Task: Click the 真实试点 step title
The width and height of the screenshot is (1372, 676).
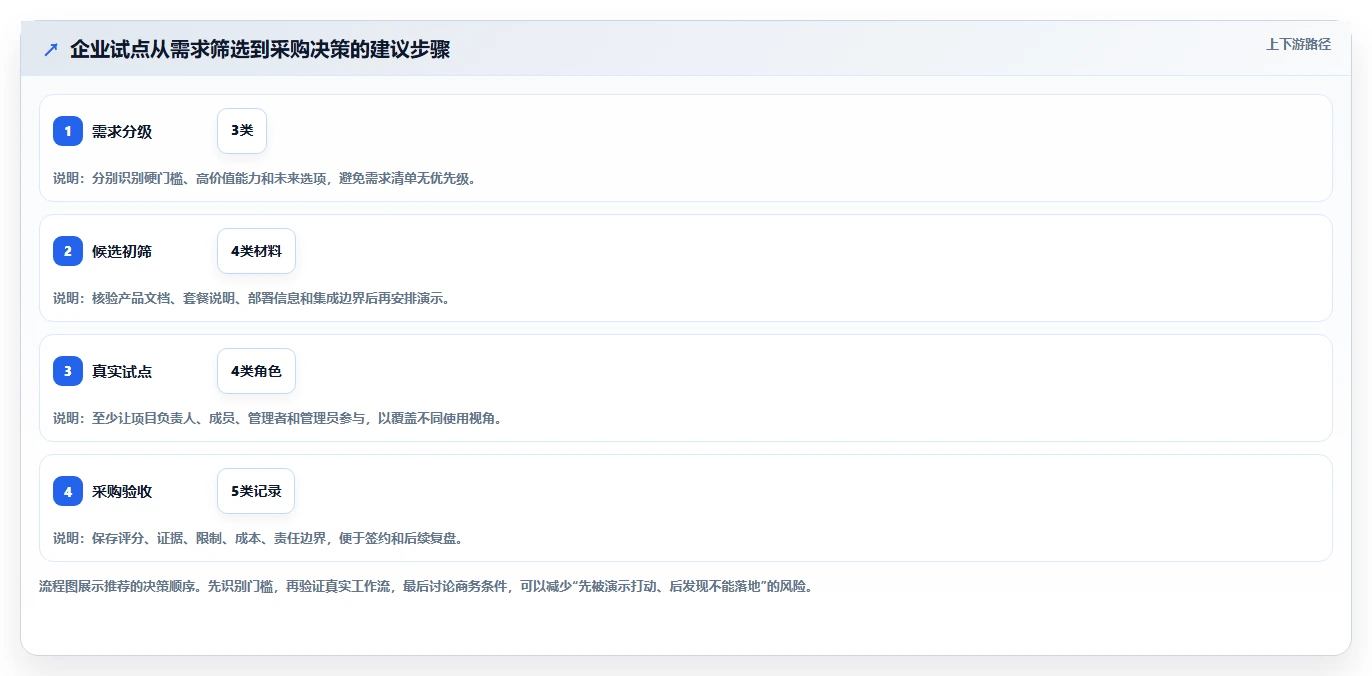Action: point(122,371)
